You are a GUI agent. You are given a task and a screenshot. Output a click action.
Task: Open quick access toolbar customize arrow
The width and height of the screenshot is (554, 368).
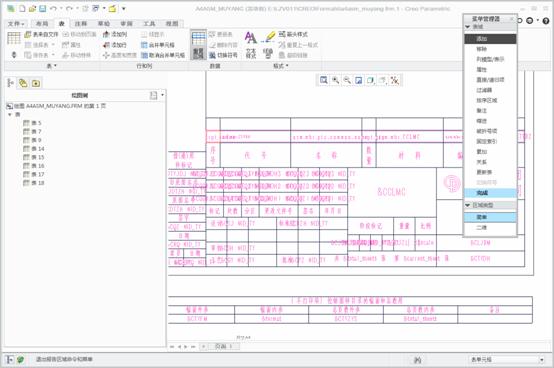pyautogui.click(x=124, y=8)
